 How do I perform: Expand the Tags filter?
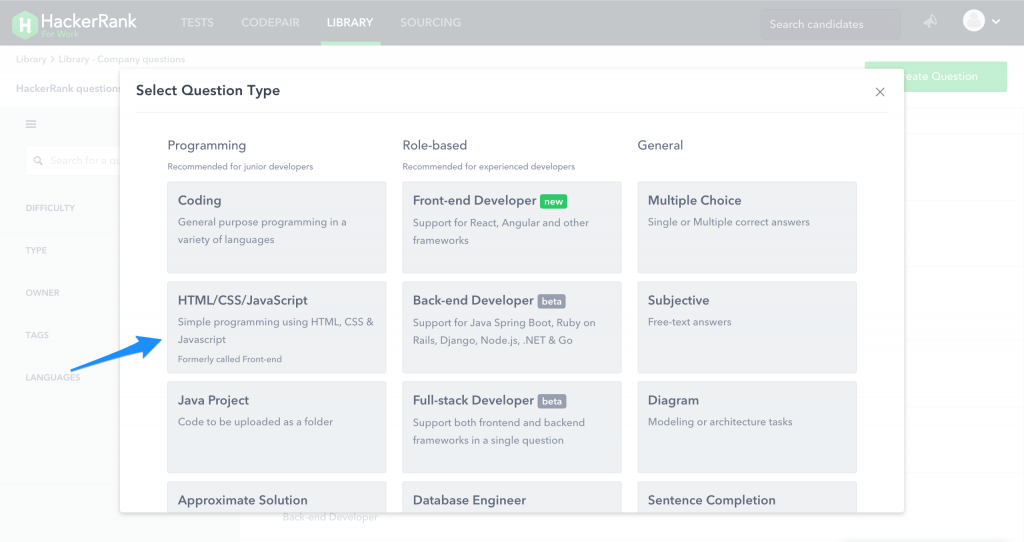click(x=37, y=335)
